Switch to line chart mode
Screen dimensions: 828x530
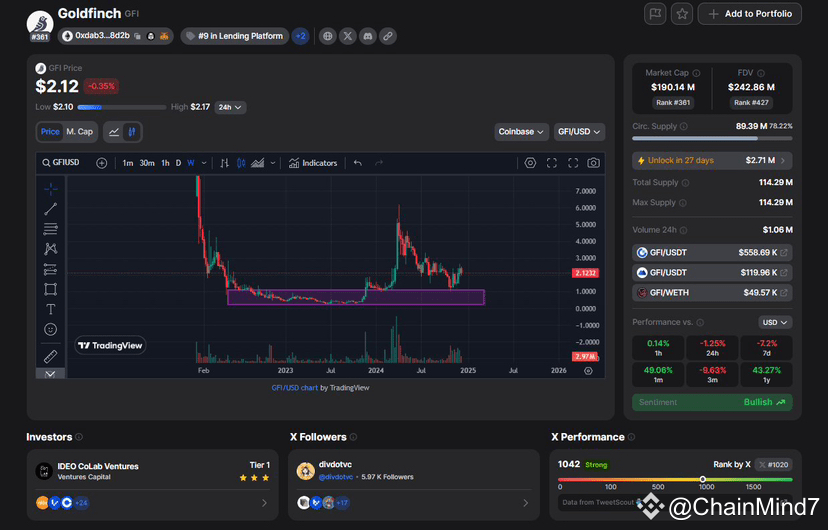click(114, 132)
